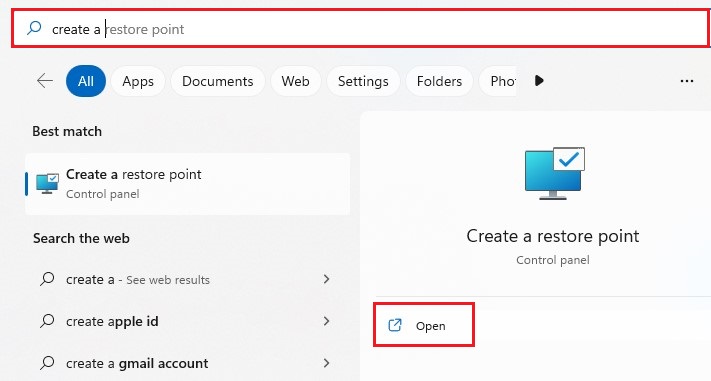
Task: Switch to the Settings filter tab
Action: 363,81
